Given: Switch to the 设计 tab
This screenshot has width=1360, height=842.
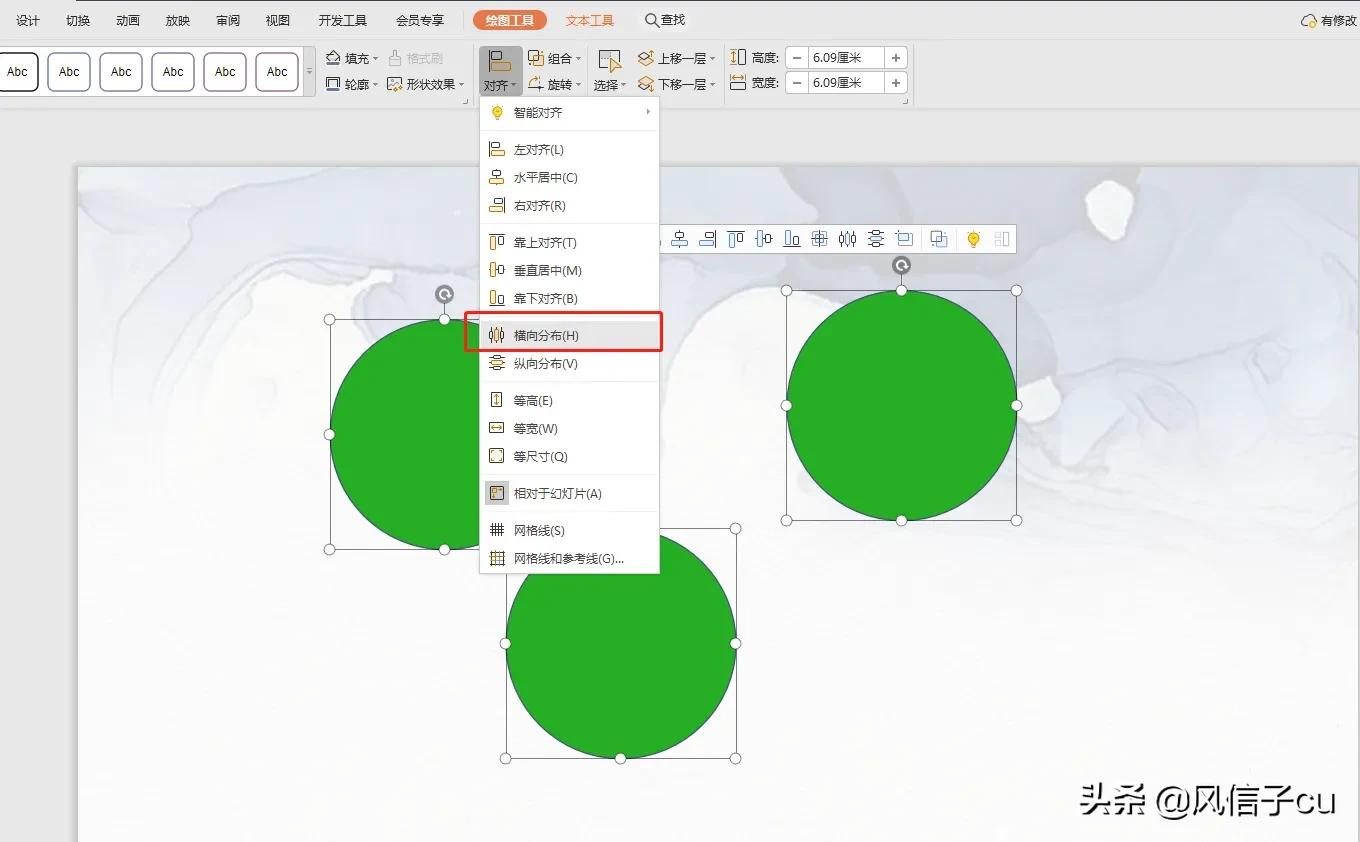Looking at the screenshot, I should 28,20.
